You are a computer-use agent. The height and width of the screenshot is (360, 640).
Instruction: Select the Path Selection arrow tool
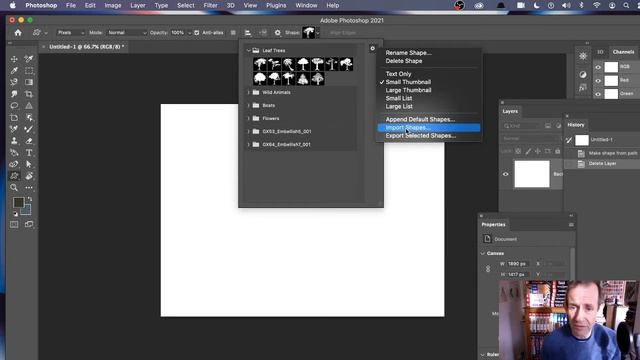(29, 164)
